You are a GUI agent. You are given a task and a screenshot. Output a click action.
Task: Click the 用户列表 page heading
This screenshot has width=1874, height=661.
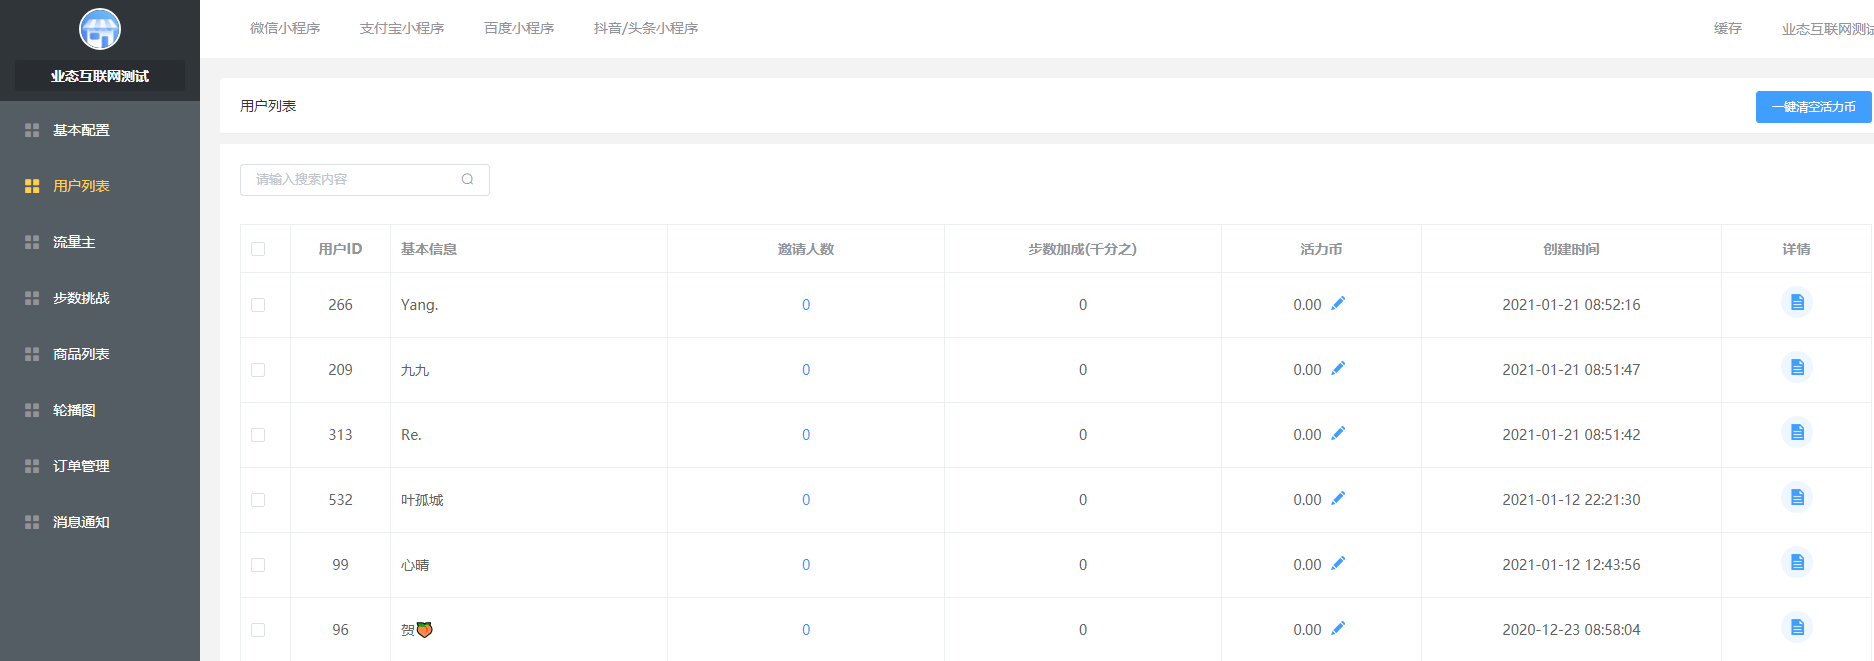(268, 106)
